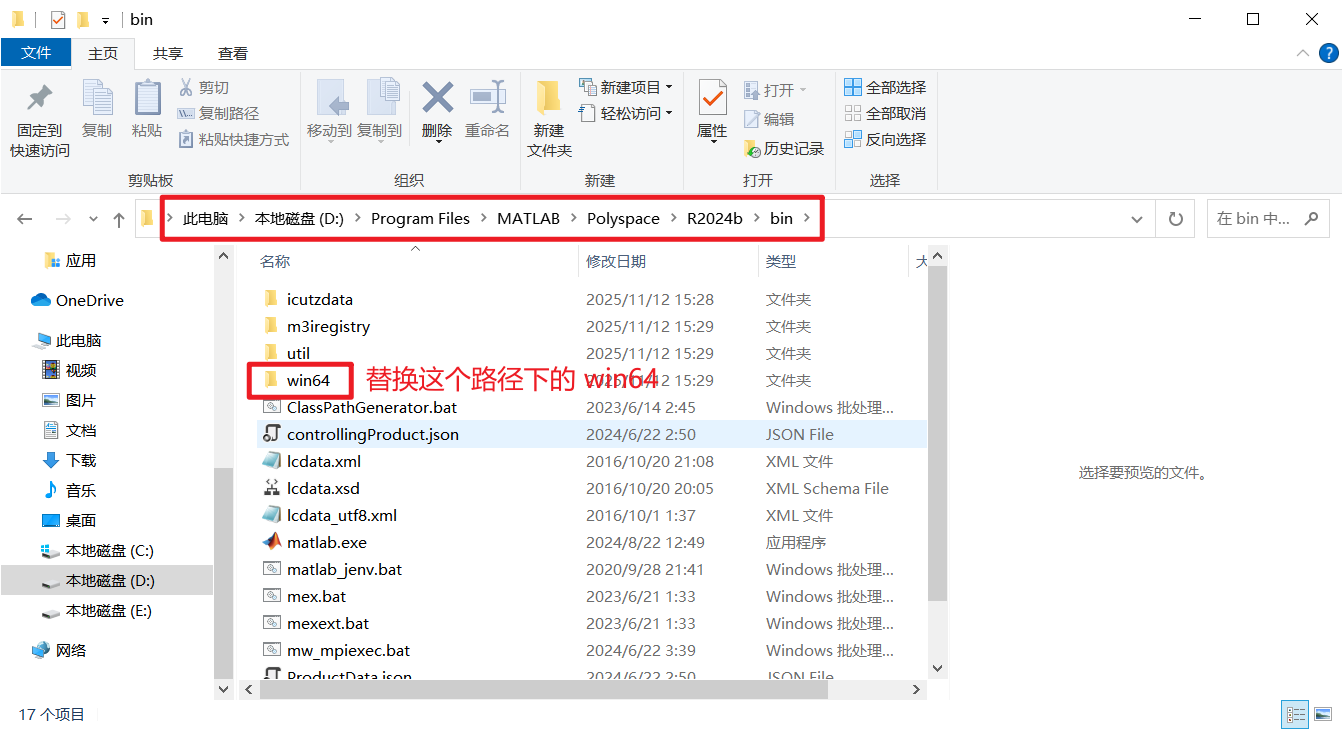Click Select all (全部选择)
Image resolution: width=1343 pixels, height=730 pixels.
pos(885,88)
